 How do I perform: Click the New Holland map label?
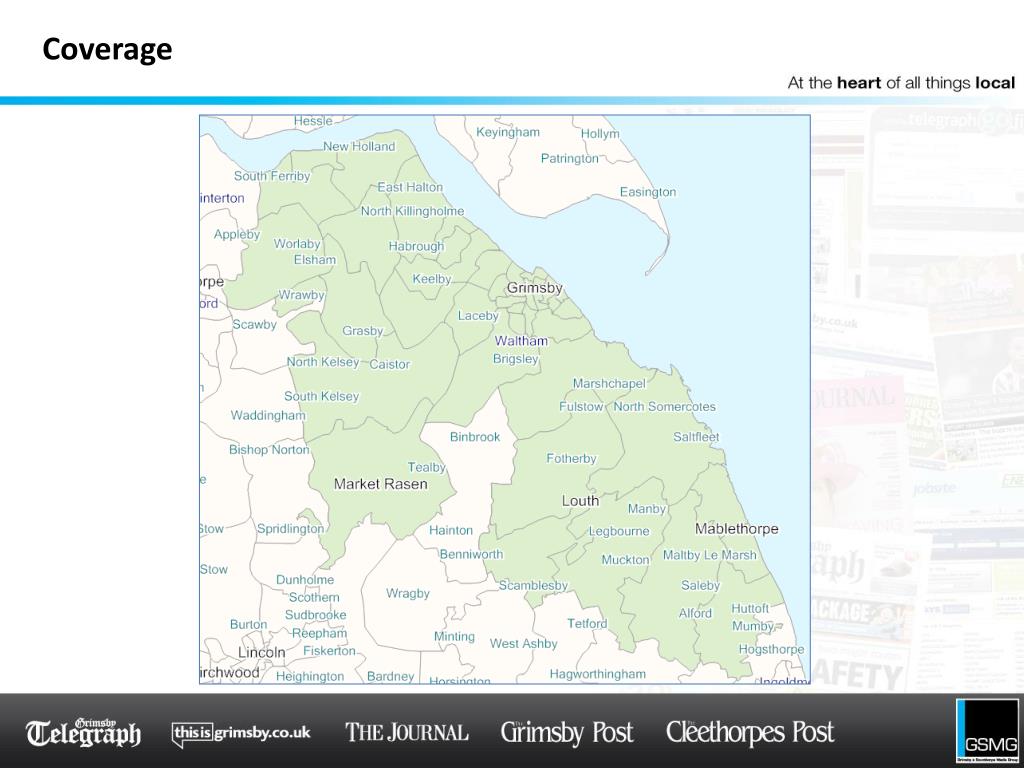359,146
